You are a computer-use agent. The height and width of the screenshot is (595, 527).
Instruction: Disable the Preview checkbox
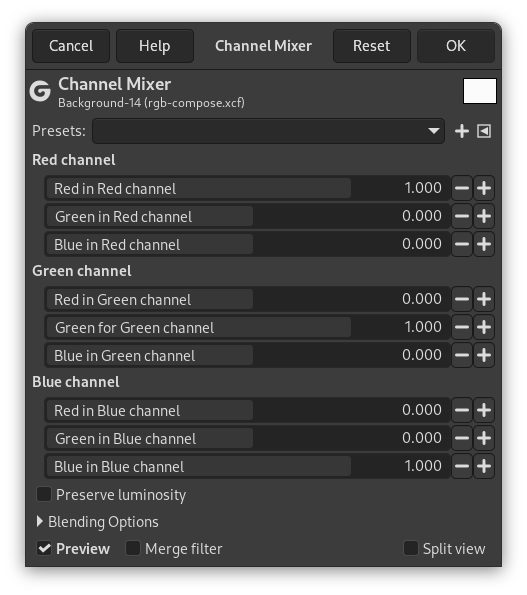[44, 549]
